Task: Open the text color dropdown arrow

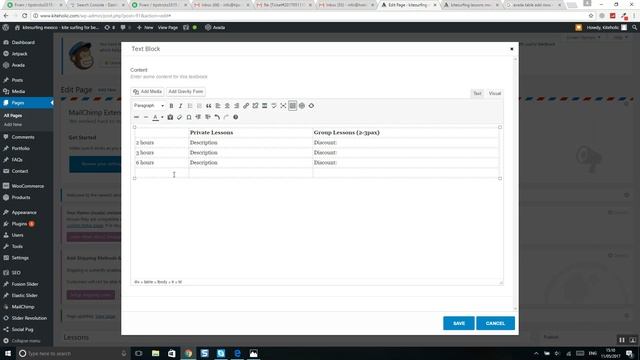Action: click(162, 117)
